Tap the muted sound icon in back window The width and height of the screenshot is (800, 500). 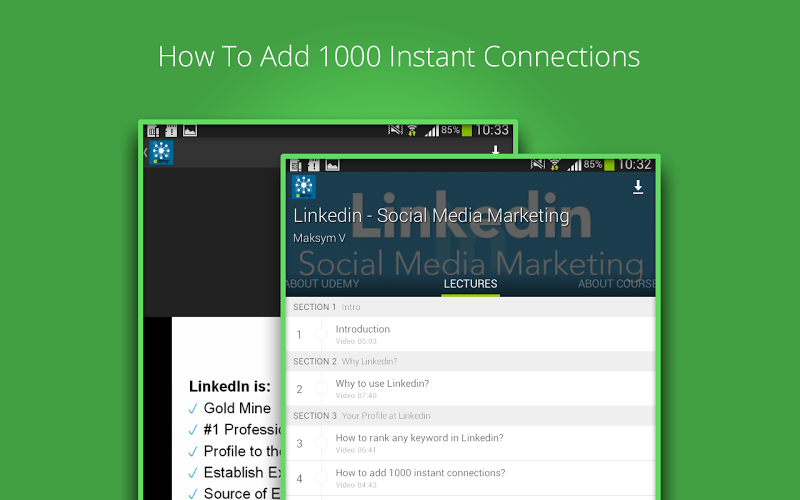pos(395,130)
